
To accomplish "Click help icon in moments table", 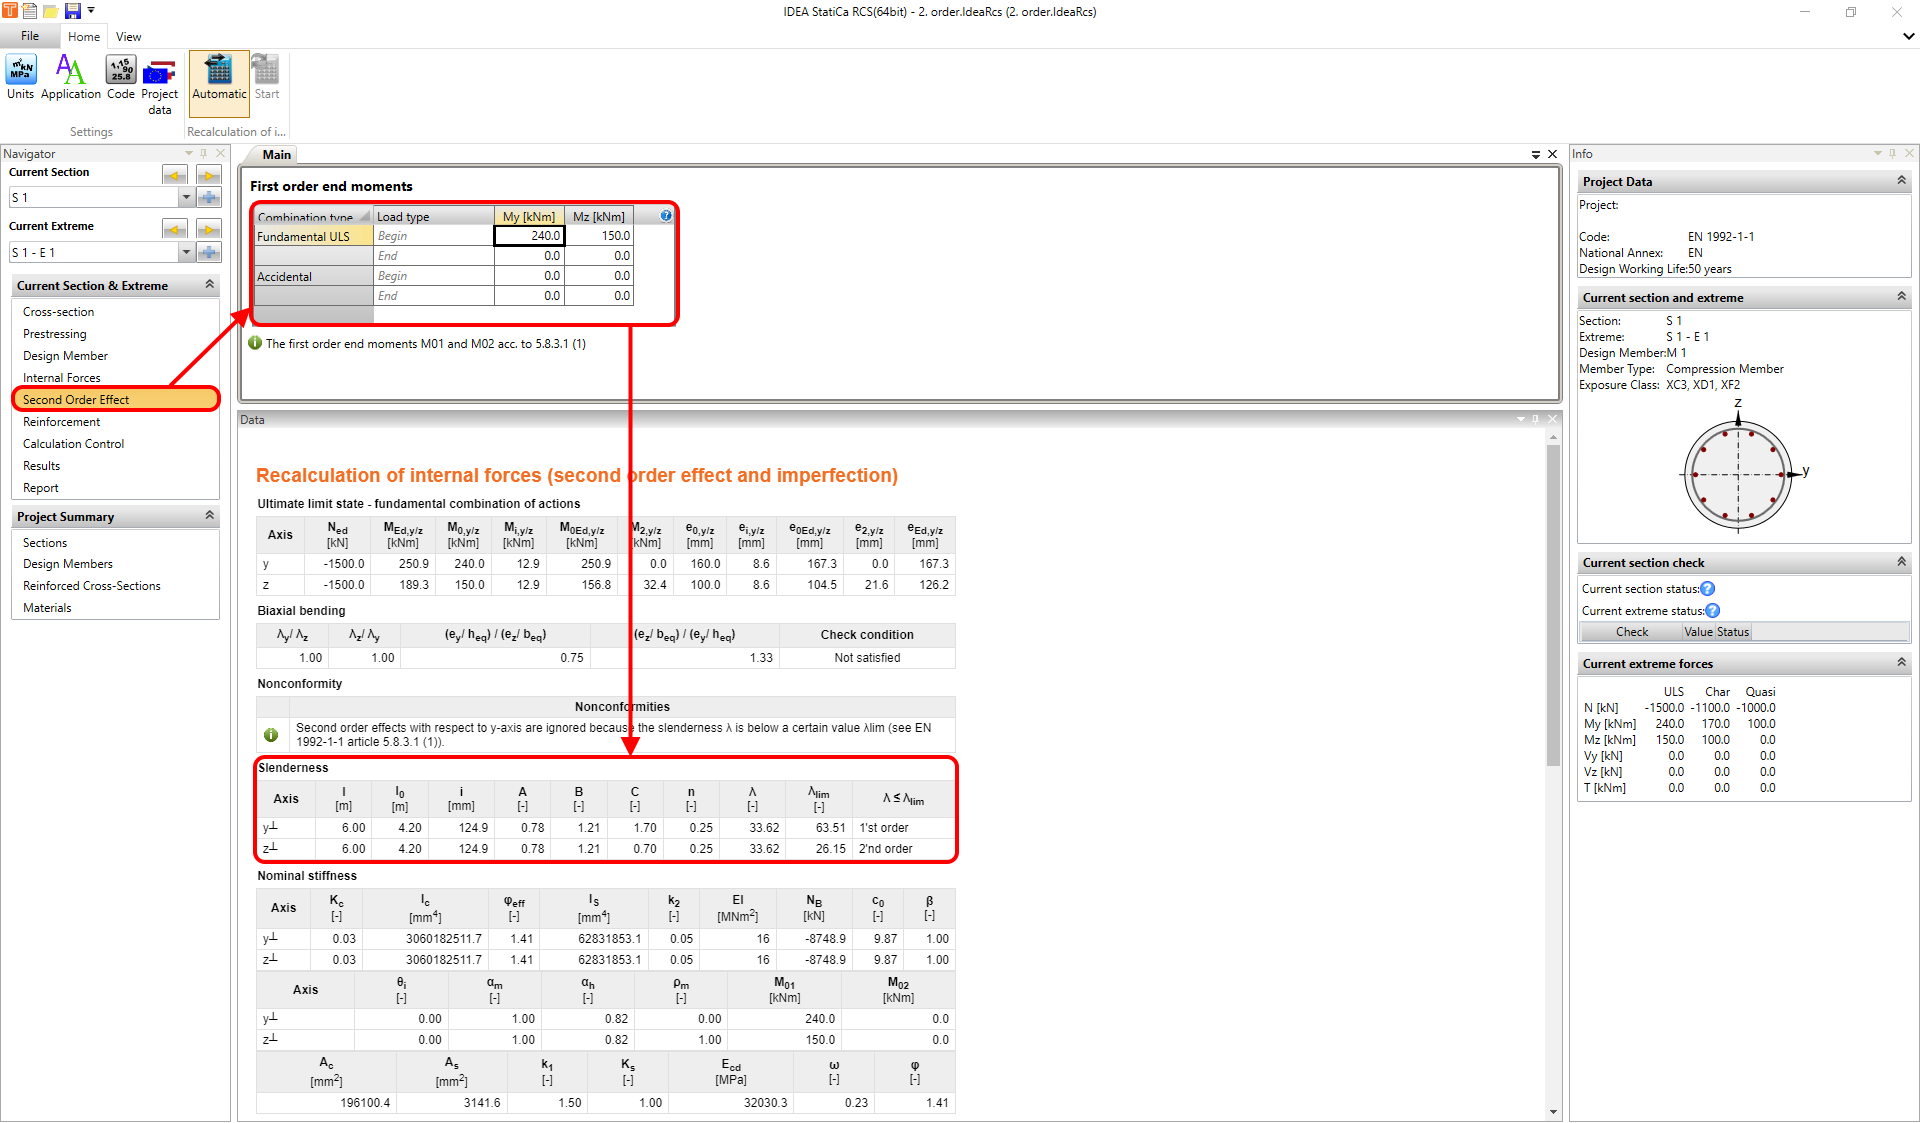I will coord(666,216).
